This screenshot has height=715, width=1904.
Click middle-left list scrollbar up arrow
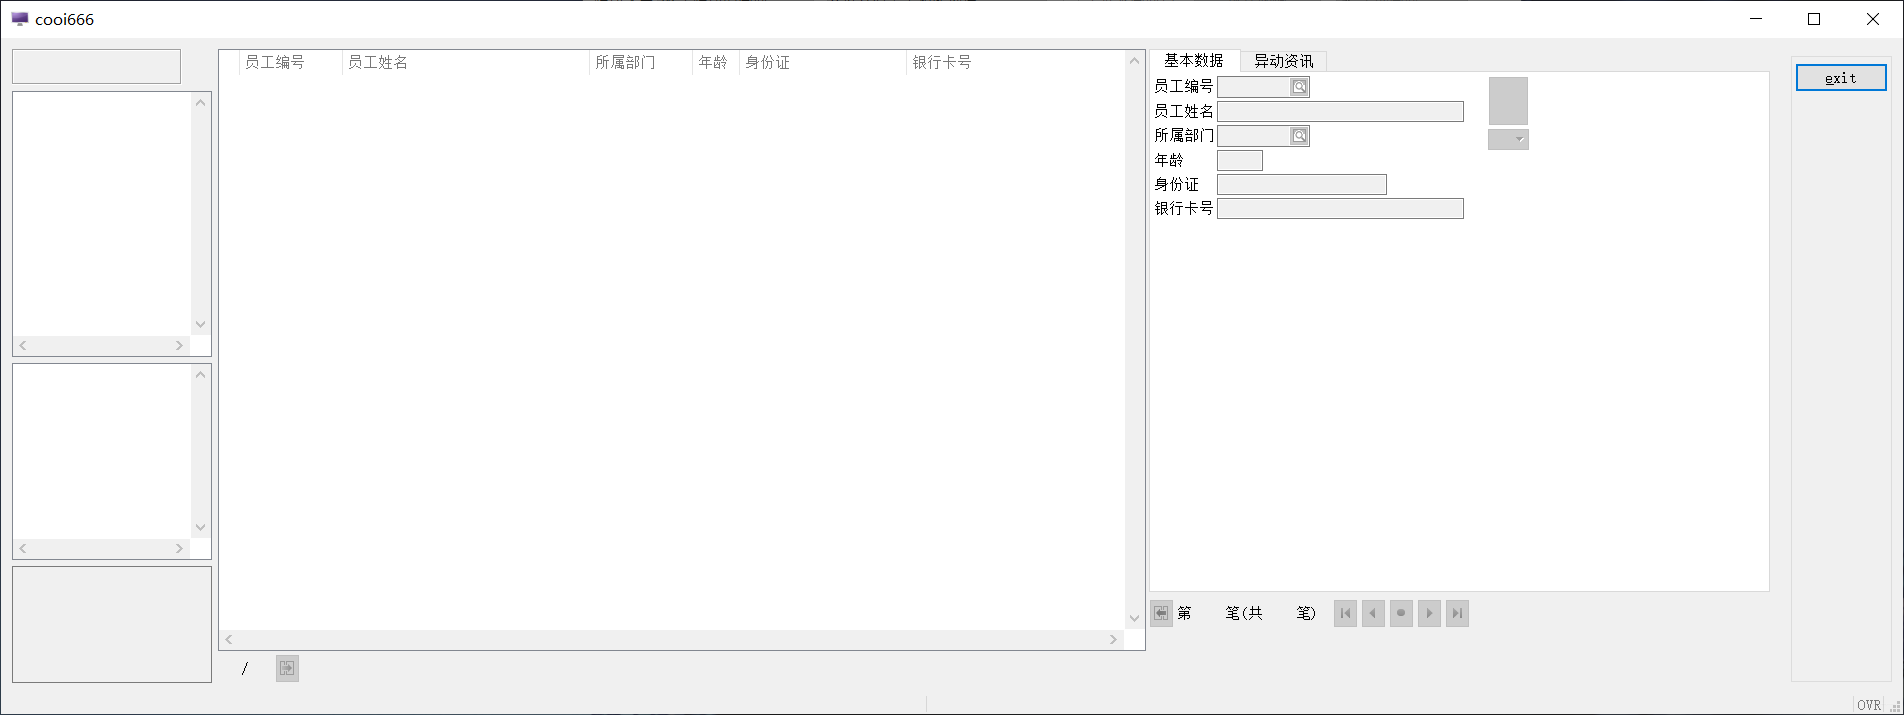(x=200, y=375)
